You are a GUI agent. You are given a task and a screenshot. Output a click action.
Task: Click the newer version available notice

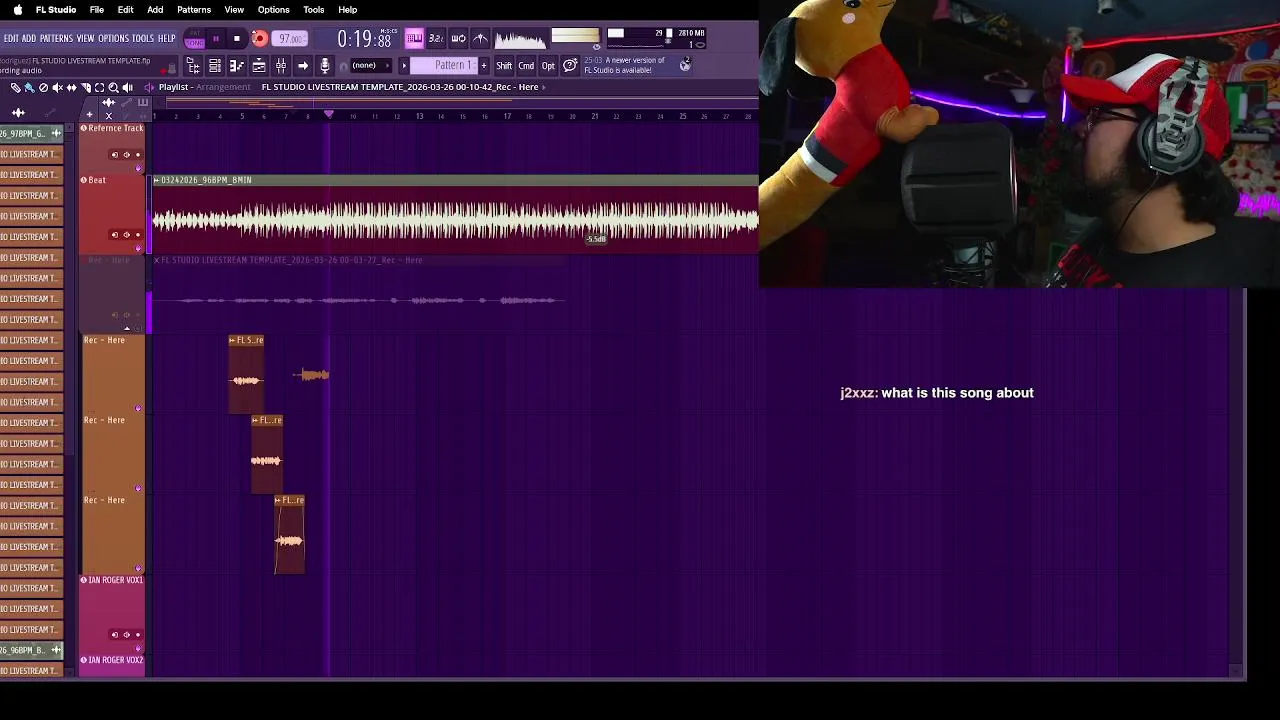[625, 65]
